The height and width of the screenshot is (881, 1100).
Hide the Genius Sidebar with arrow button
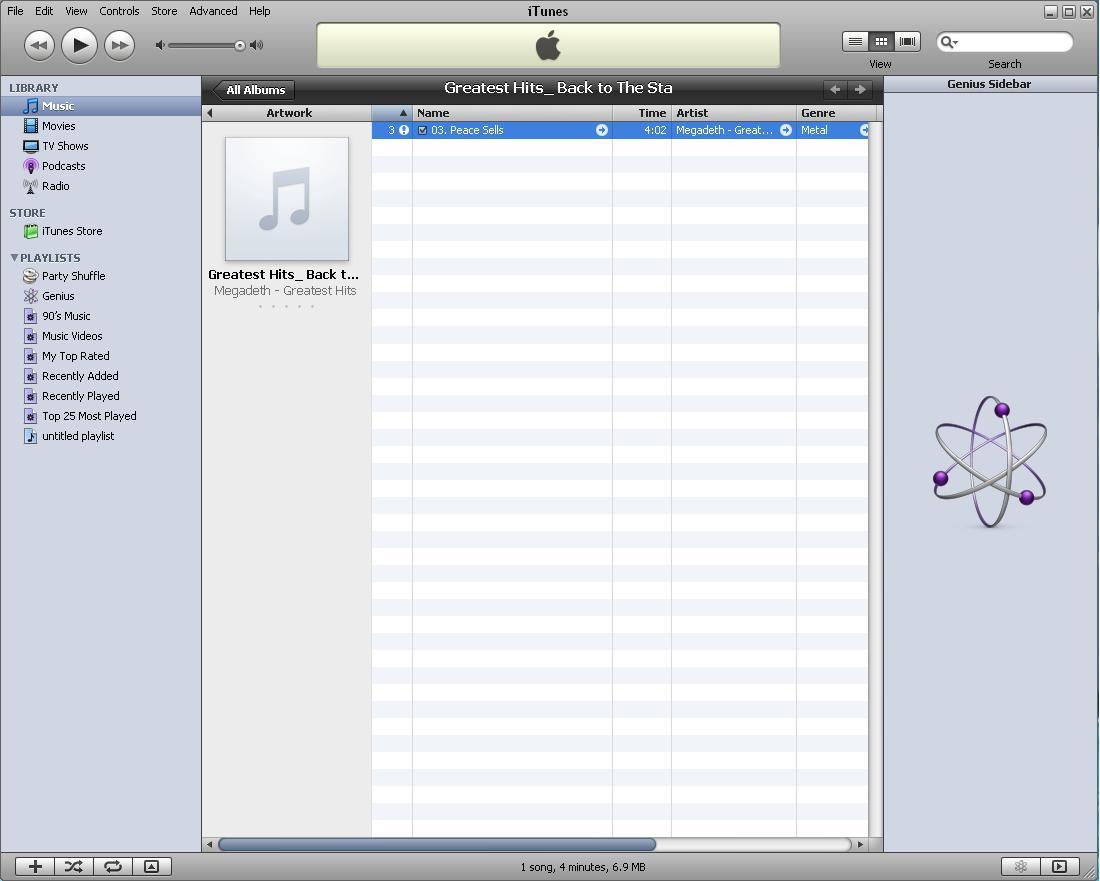tap(1060, 866)
